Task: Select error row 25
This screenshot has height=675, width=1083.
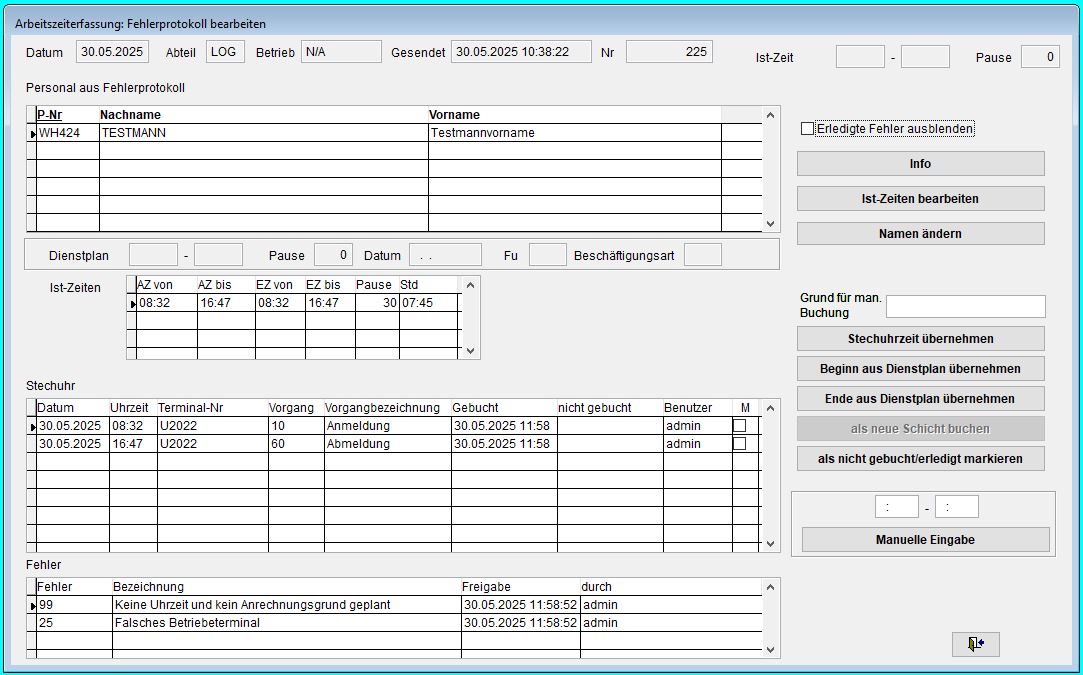Action: tap(394, 622)
